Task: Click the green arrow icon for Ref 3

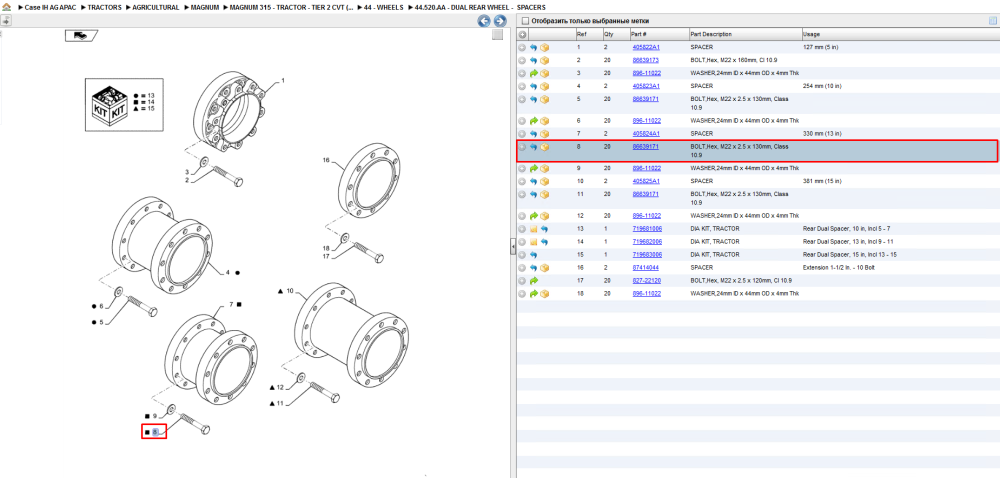Action: point(534,73)
